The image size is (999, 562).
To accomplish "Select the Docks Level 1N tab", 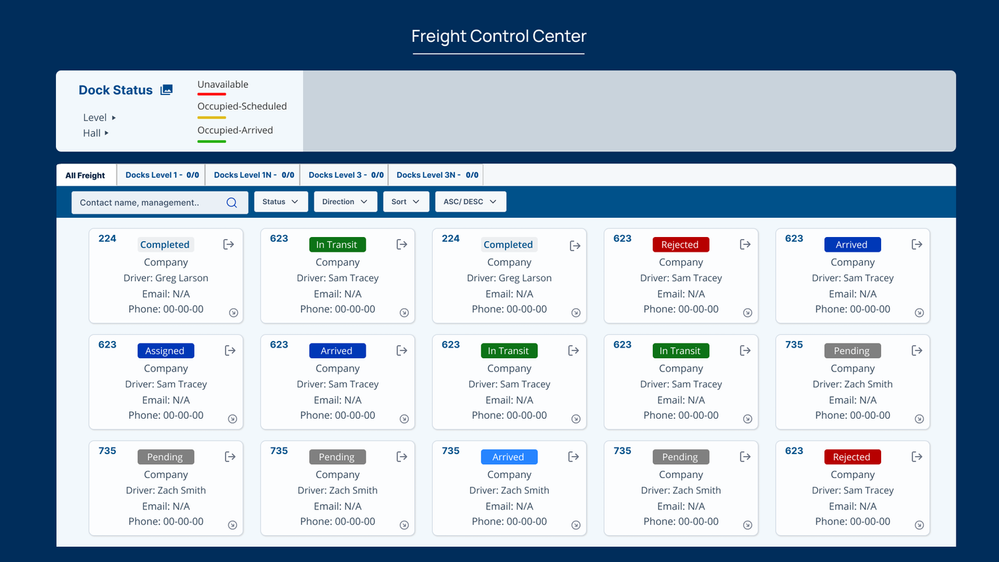I will (253, 176).
